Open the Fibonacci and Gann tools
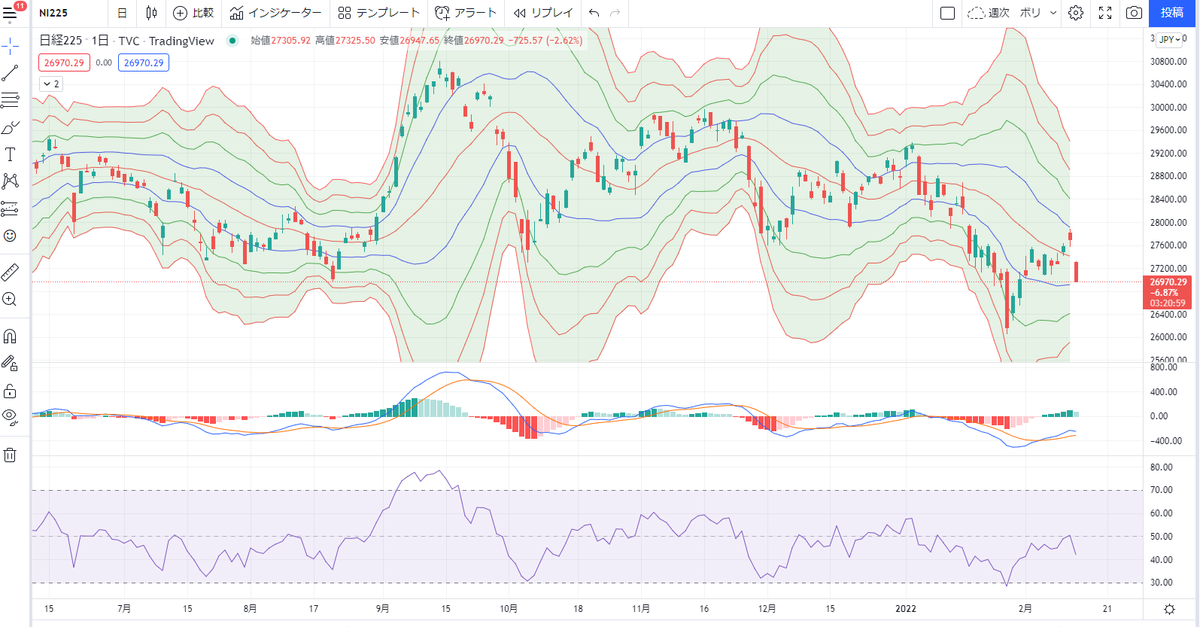Screen dimensions: 1200x627 (10, 100)
